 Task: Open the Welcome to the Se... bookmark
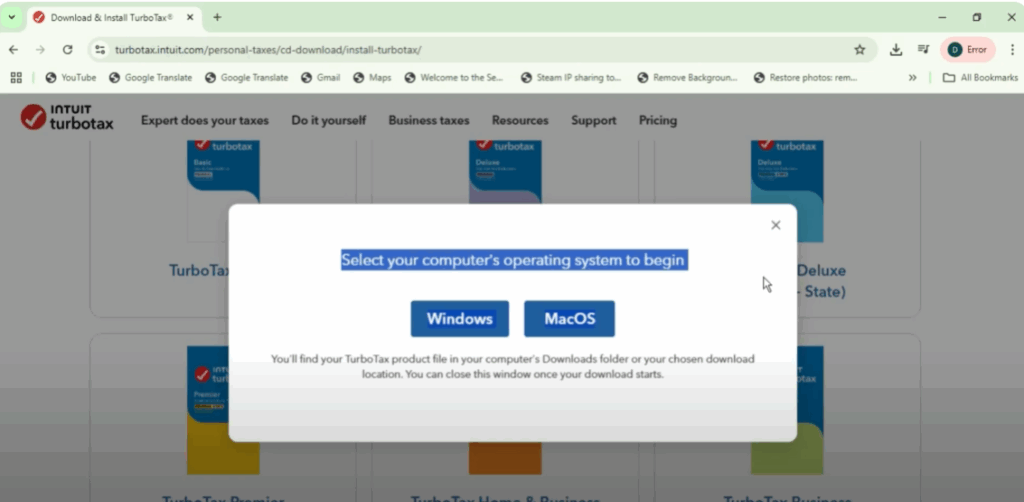click(x=454, y=77)
